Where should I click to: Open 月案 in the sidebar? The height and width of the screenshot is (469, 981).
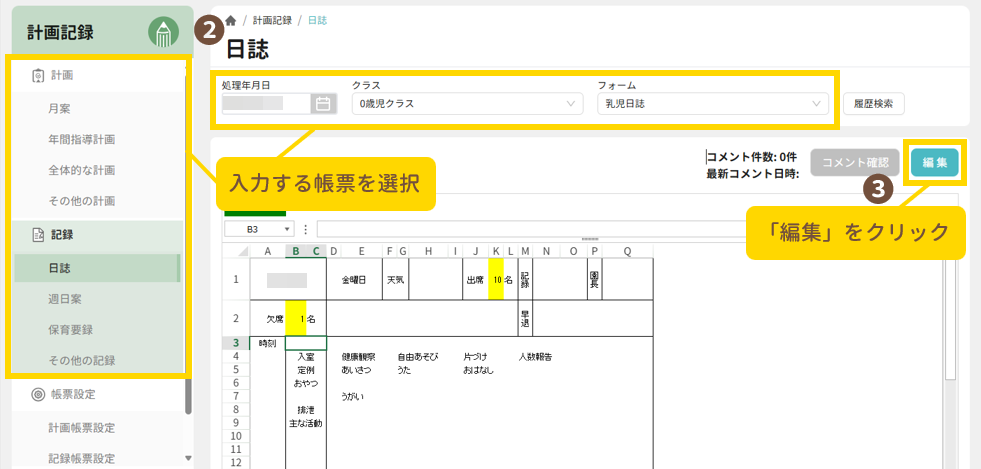[x=60, y=108]
